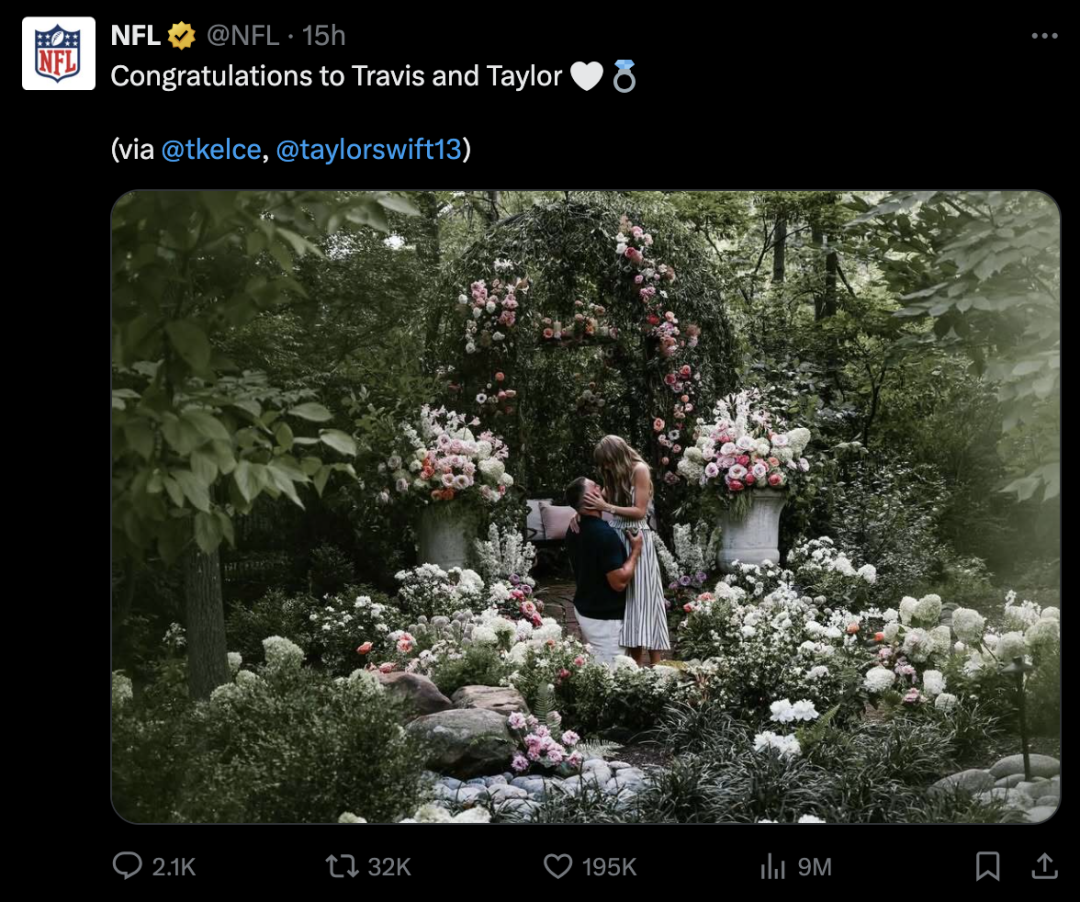Click the 195K likes count
The width and height of the screenshot is (1080, 902).
pyautogui.click(x=609, y=866)
